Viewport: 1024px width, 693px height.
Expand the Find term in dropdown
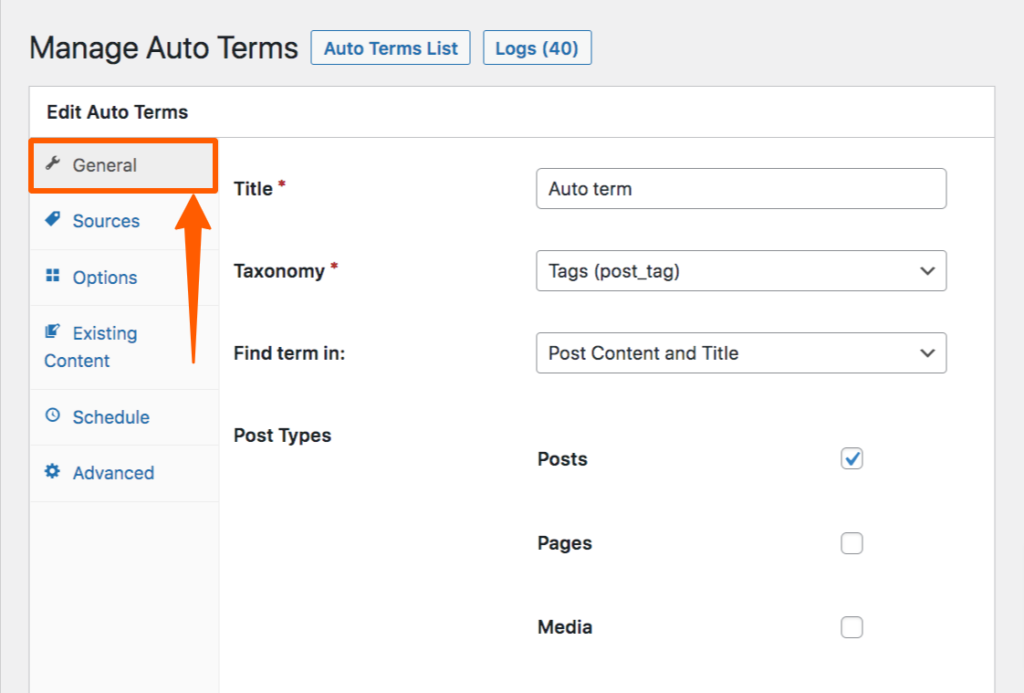point(741,353)
